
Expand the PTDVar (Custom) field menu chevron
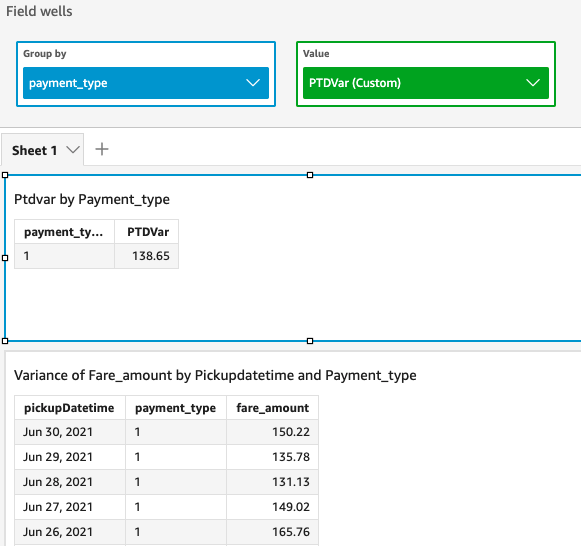(533, 83)
